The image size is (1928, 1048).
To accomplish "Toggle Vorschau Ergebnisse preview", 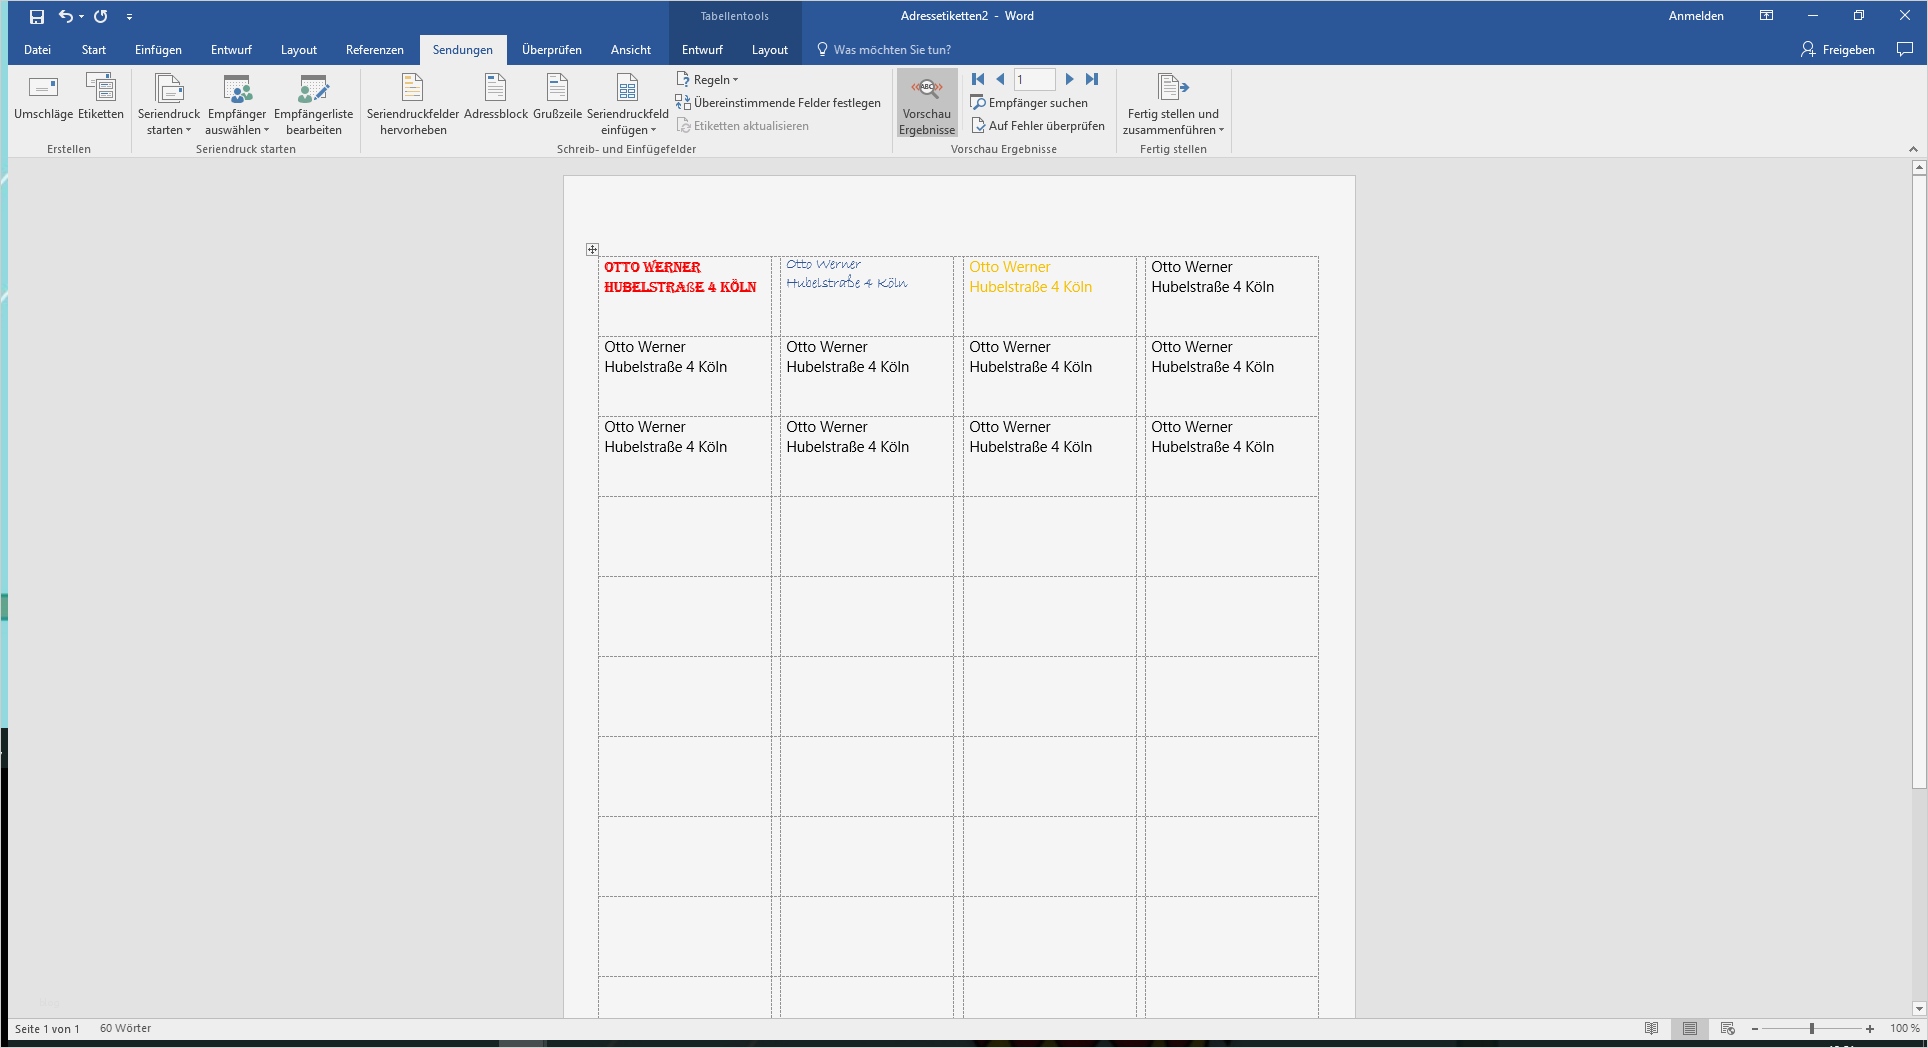I will (925, 103).
